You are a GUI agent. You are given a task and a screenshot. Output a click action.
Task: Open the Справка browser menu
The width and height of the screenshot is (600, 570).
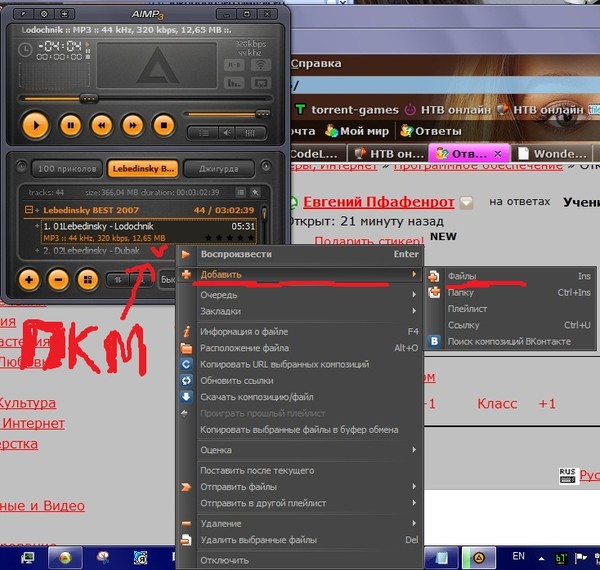316,63
